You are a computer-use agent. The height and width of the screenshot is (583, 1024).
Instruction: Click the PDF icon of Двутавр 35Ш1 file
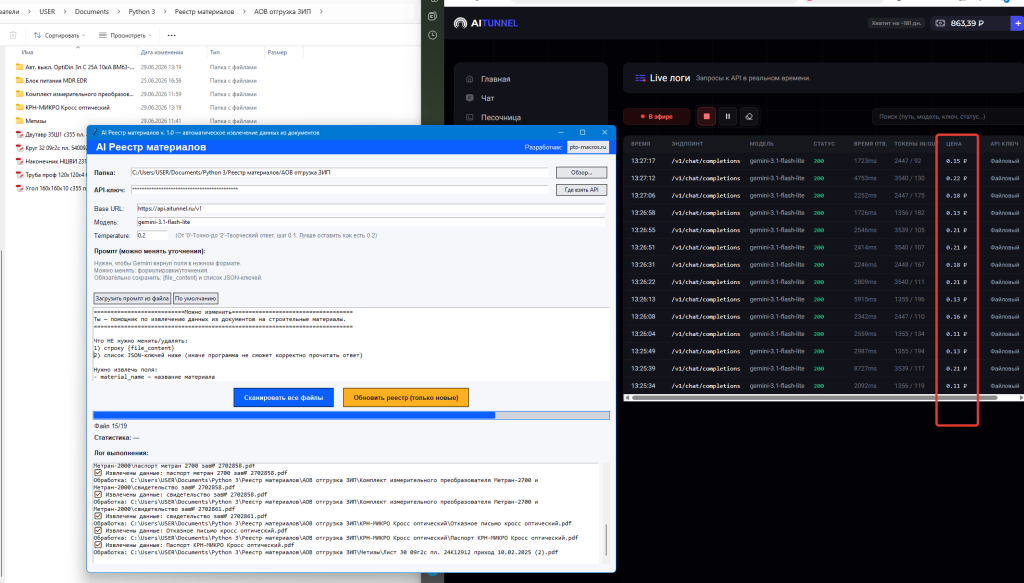pos(20,134)
